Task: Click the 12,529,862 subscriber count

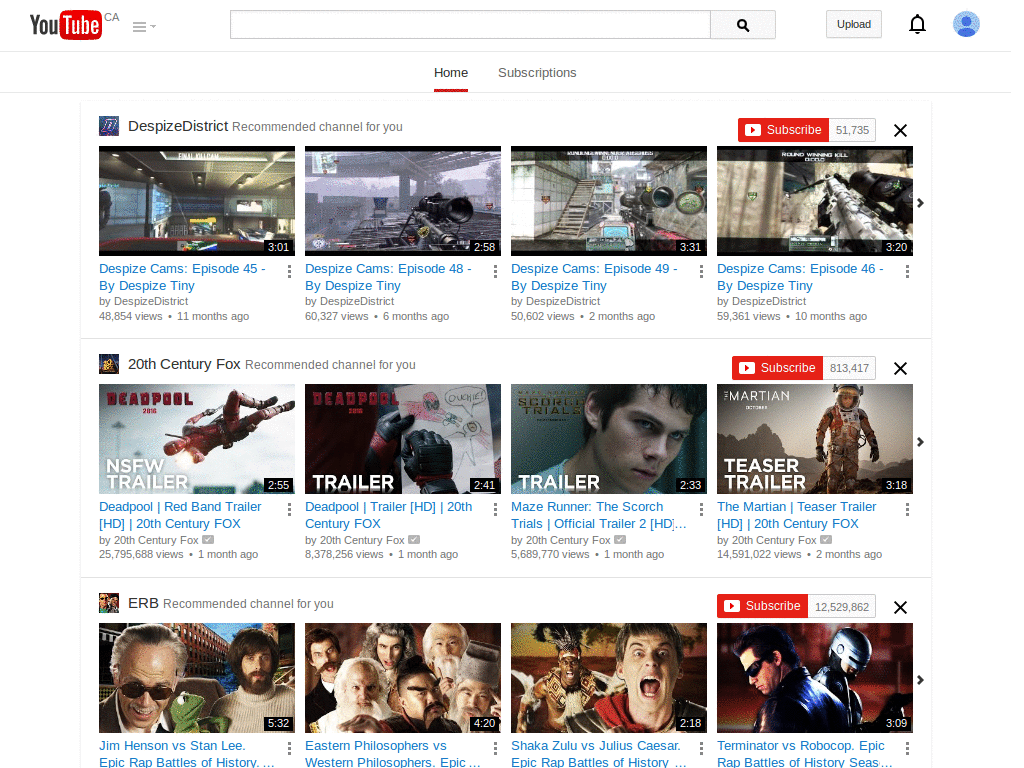Action: coord(842,606)
